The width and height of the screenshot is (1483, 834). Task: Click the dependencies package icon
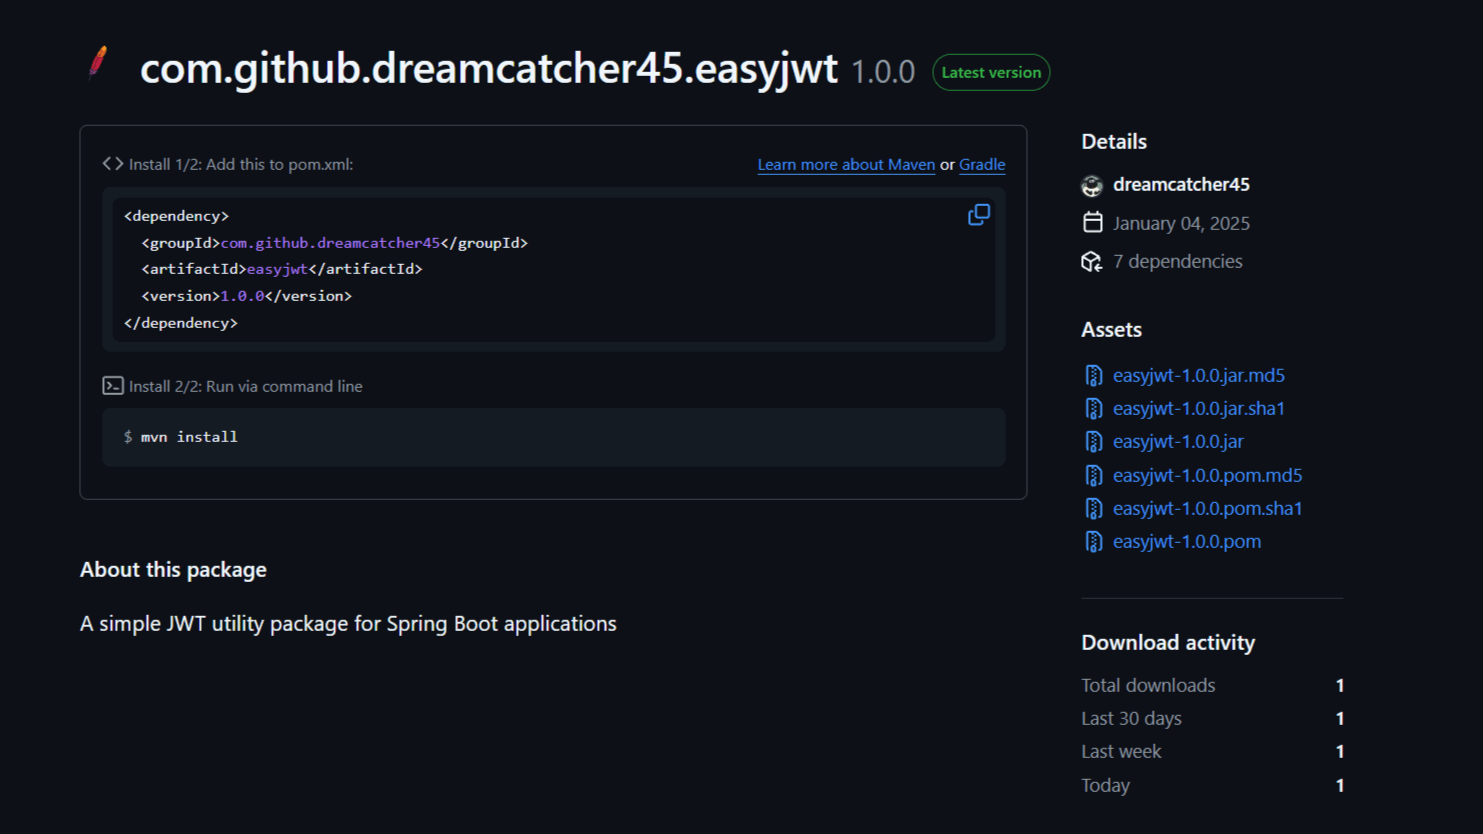pyautogui.click(x=1092, y=262)
